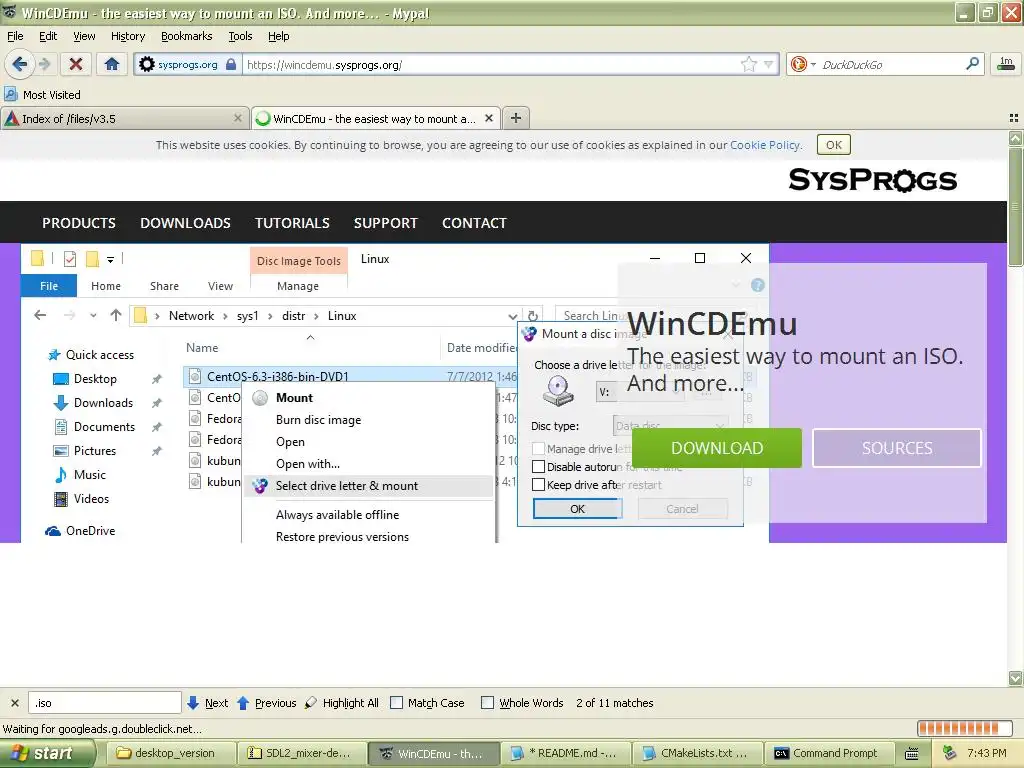
Task: Click the tab groups icon
Action: (1014, 118)
